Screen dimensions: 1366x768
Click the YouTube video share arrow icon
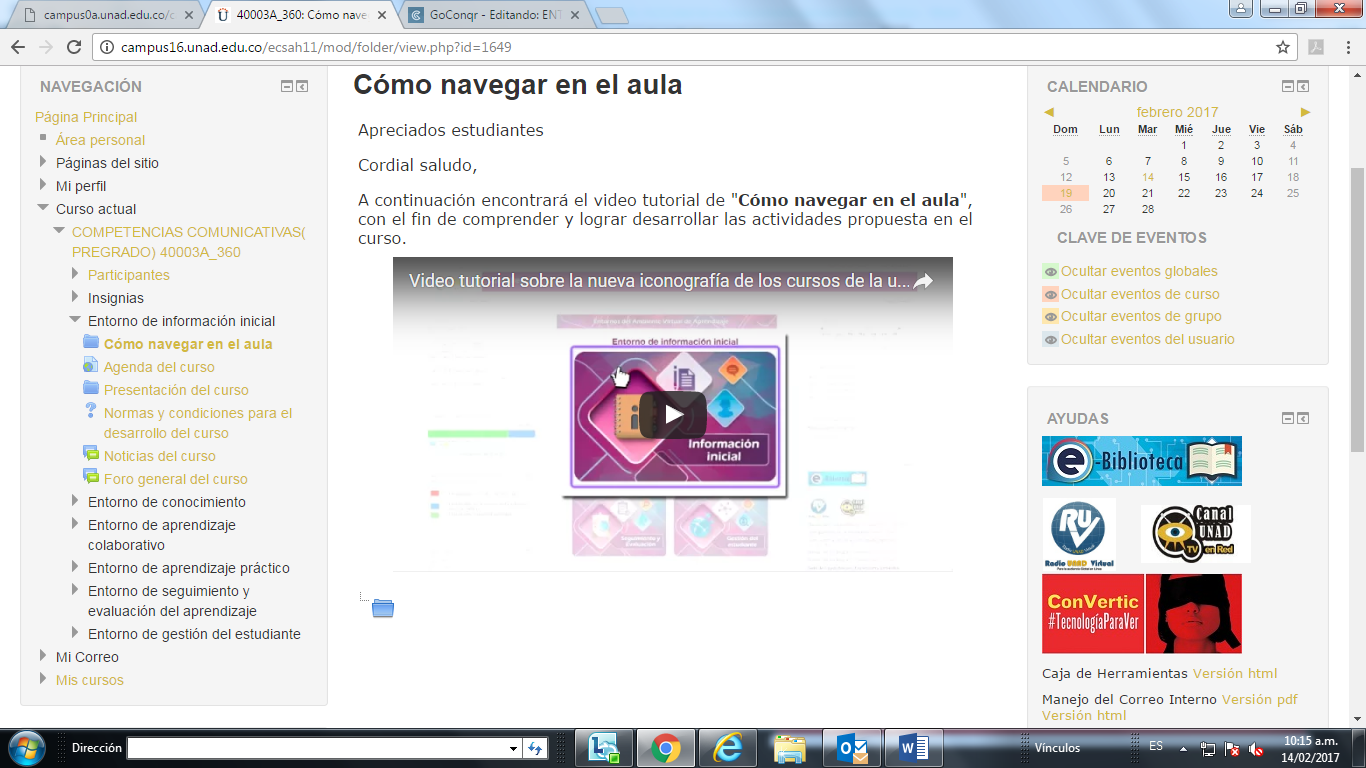pyautogui.click(x=923, y=281)
